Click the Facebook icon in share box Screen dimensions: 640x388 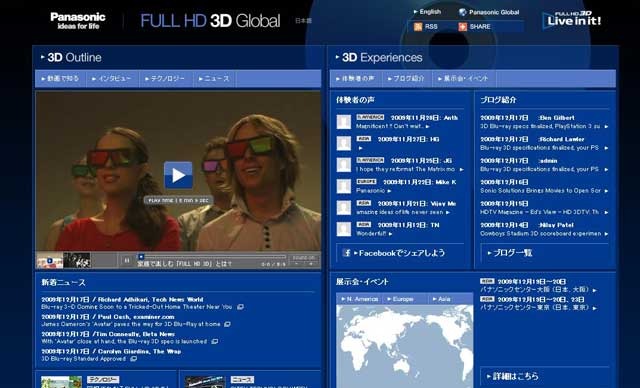(x=347, y=253)
